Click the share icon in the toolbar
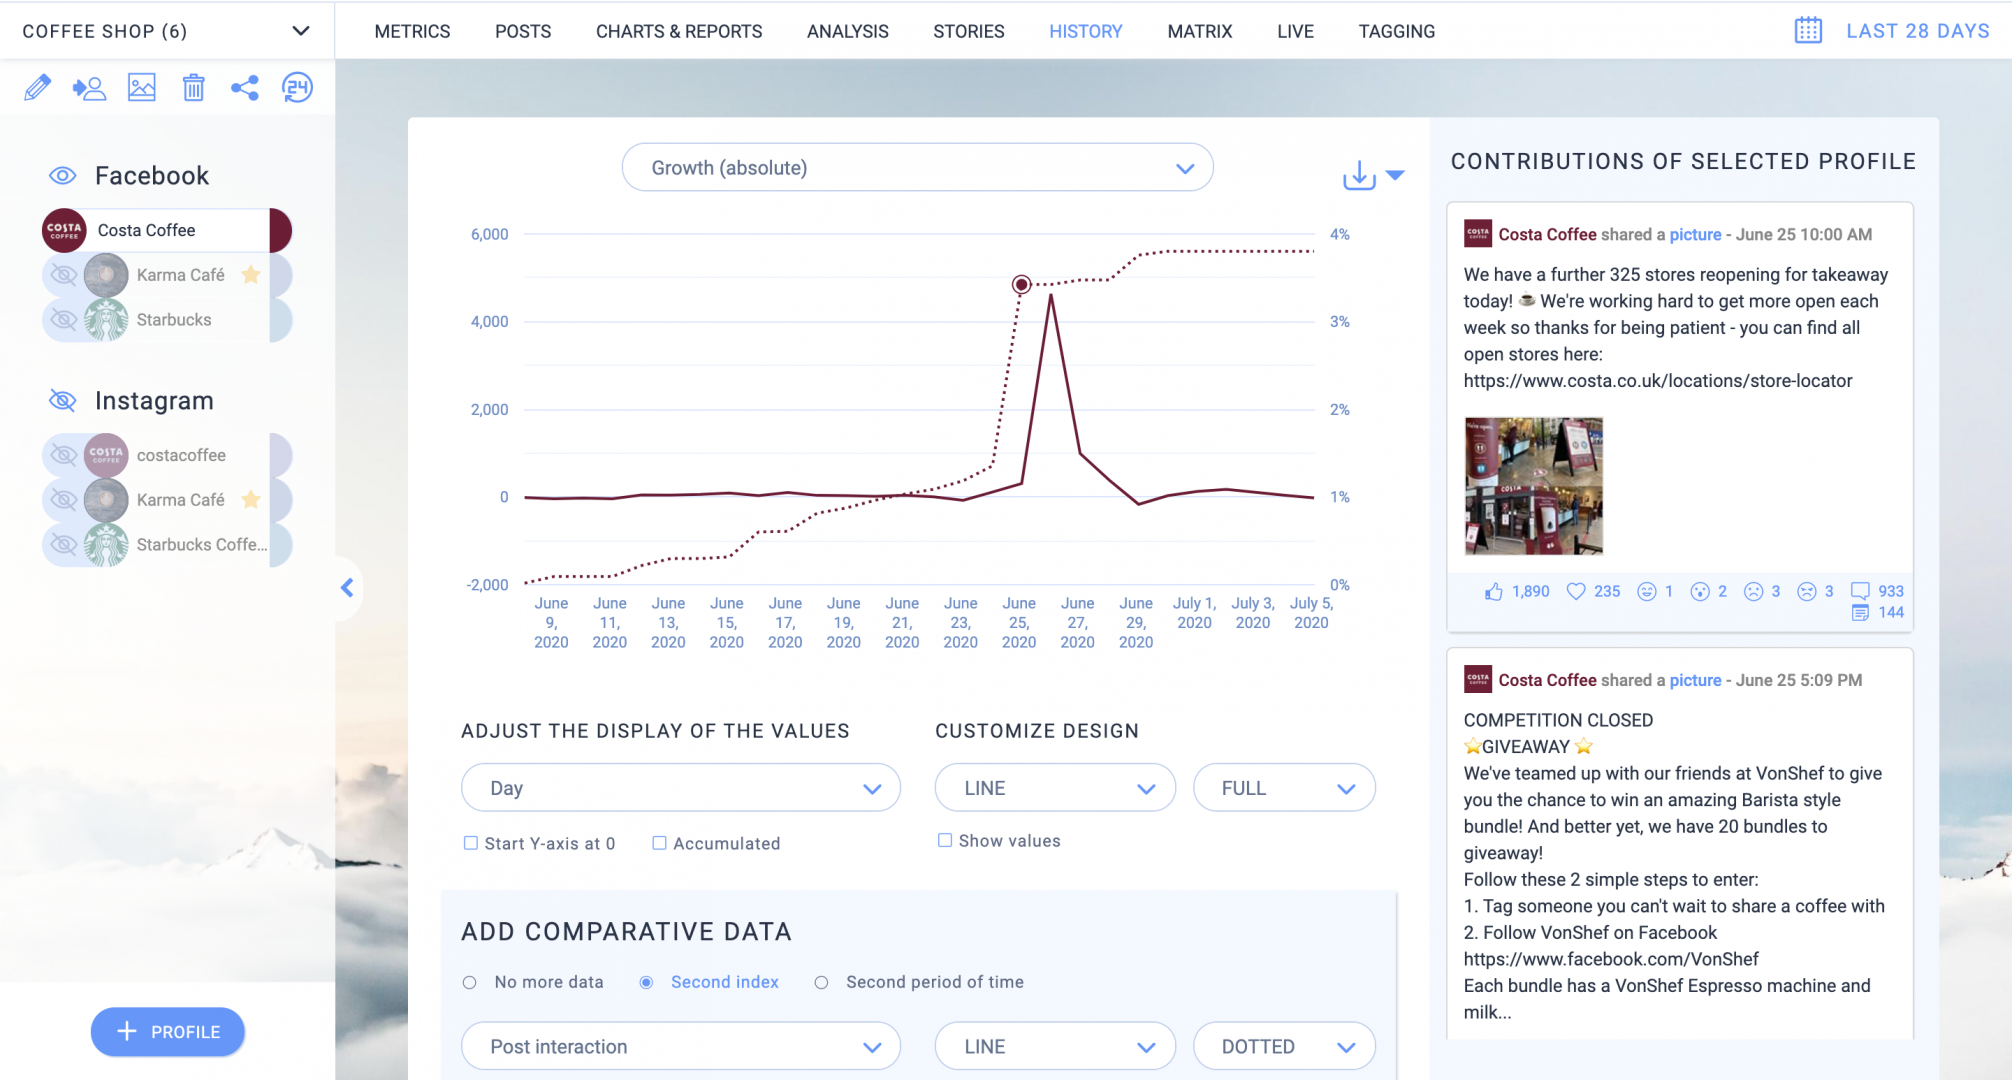 (x=245, y=88)
